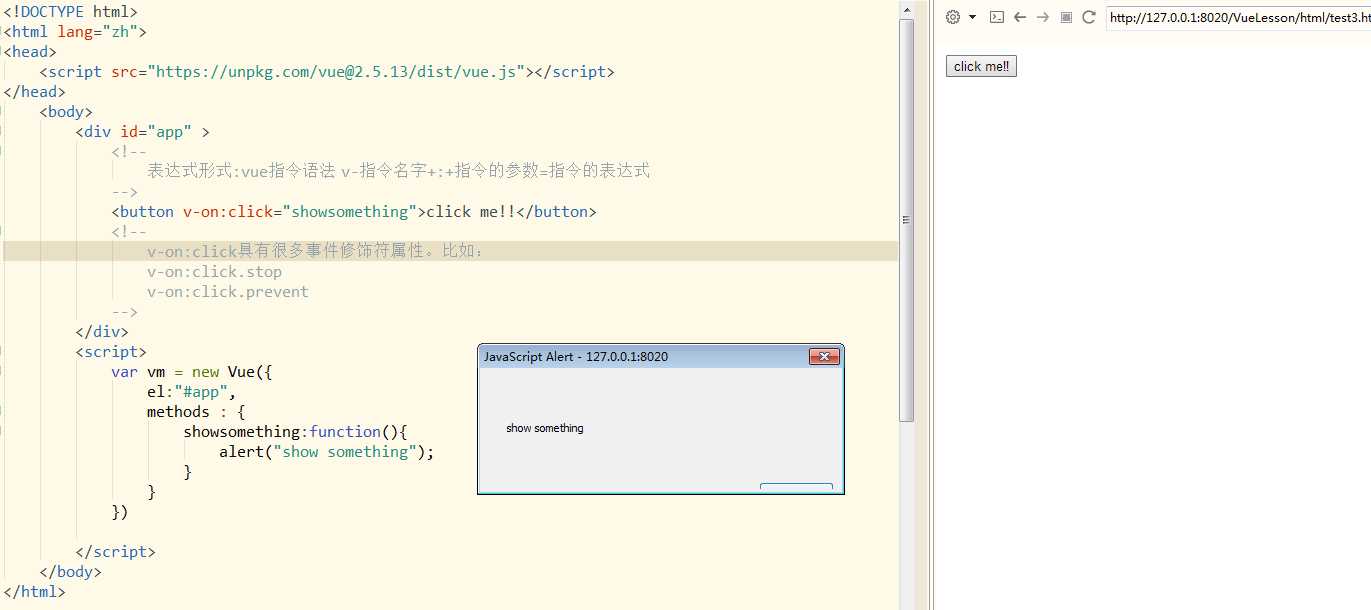The width and height of the screenshot is (1371, 610).
Task: Click the "methods : {" line
Action: [196, 411]
